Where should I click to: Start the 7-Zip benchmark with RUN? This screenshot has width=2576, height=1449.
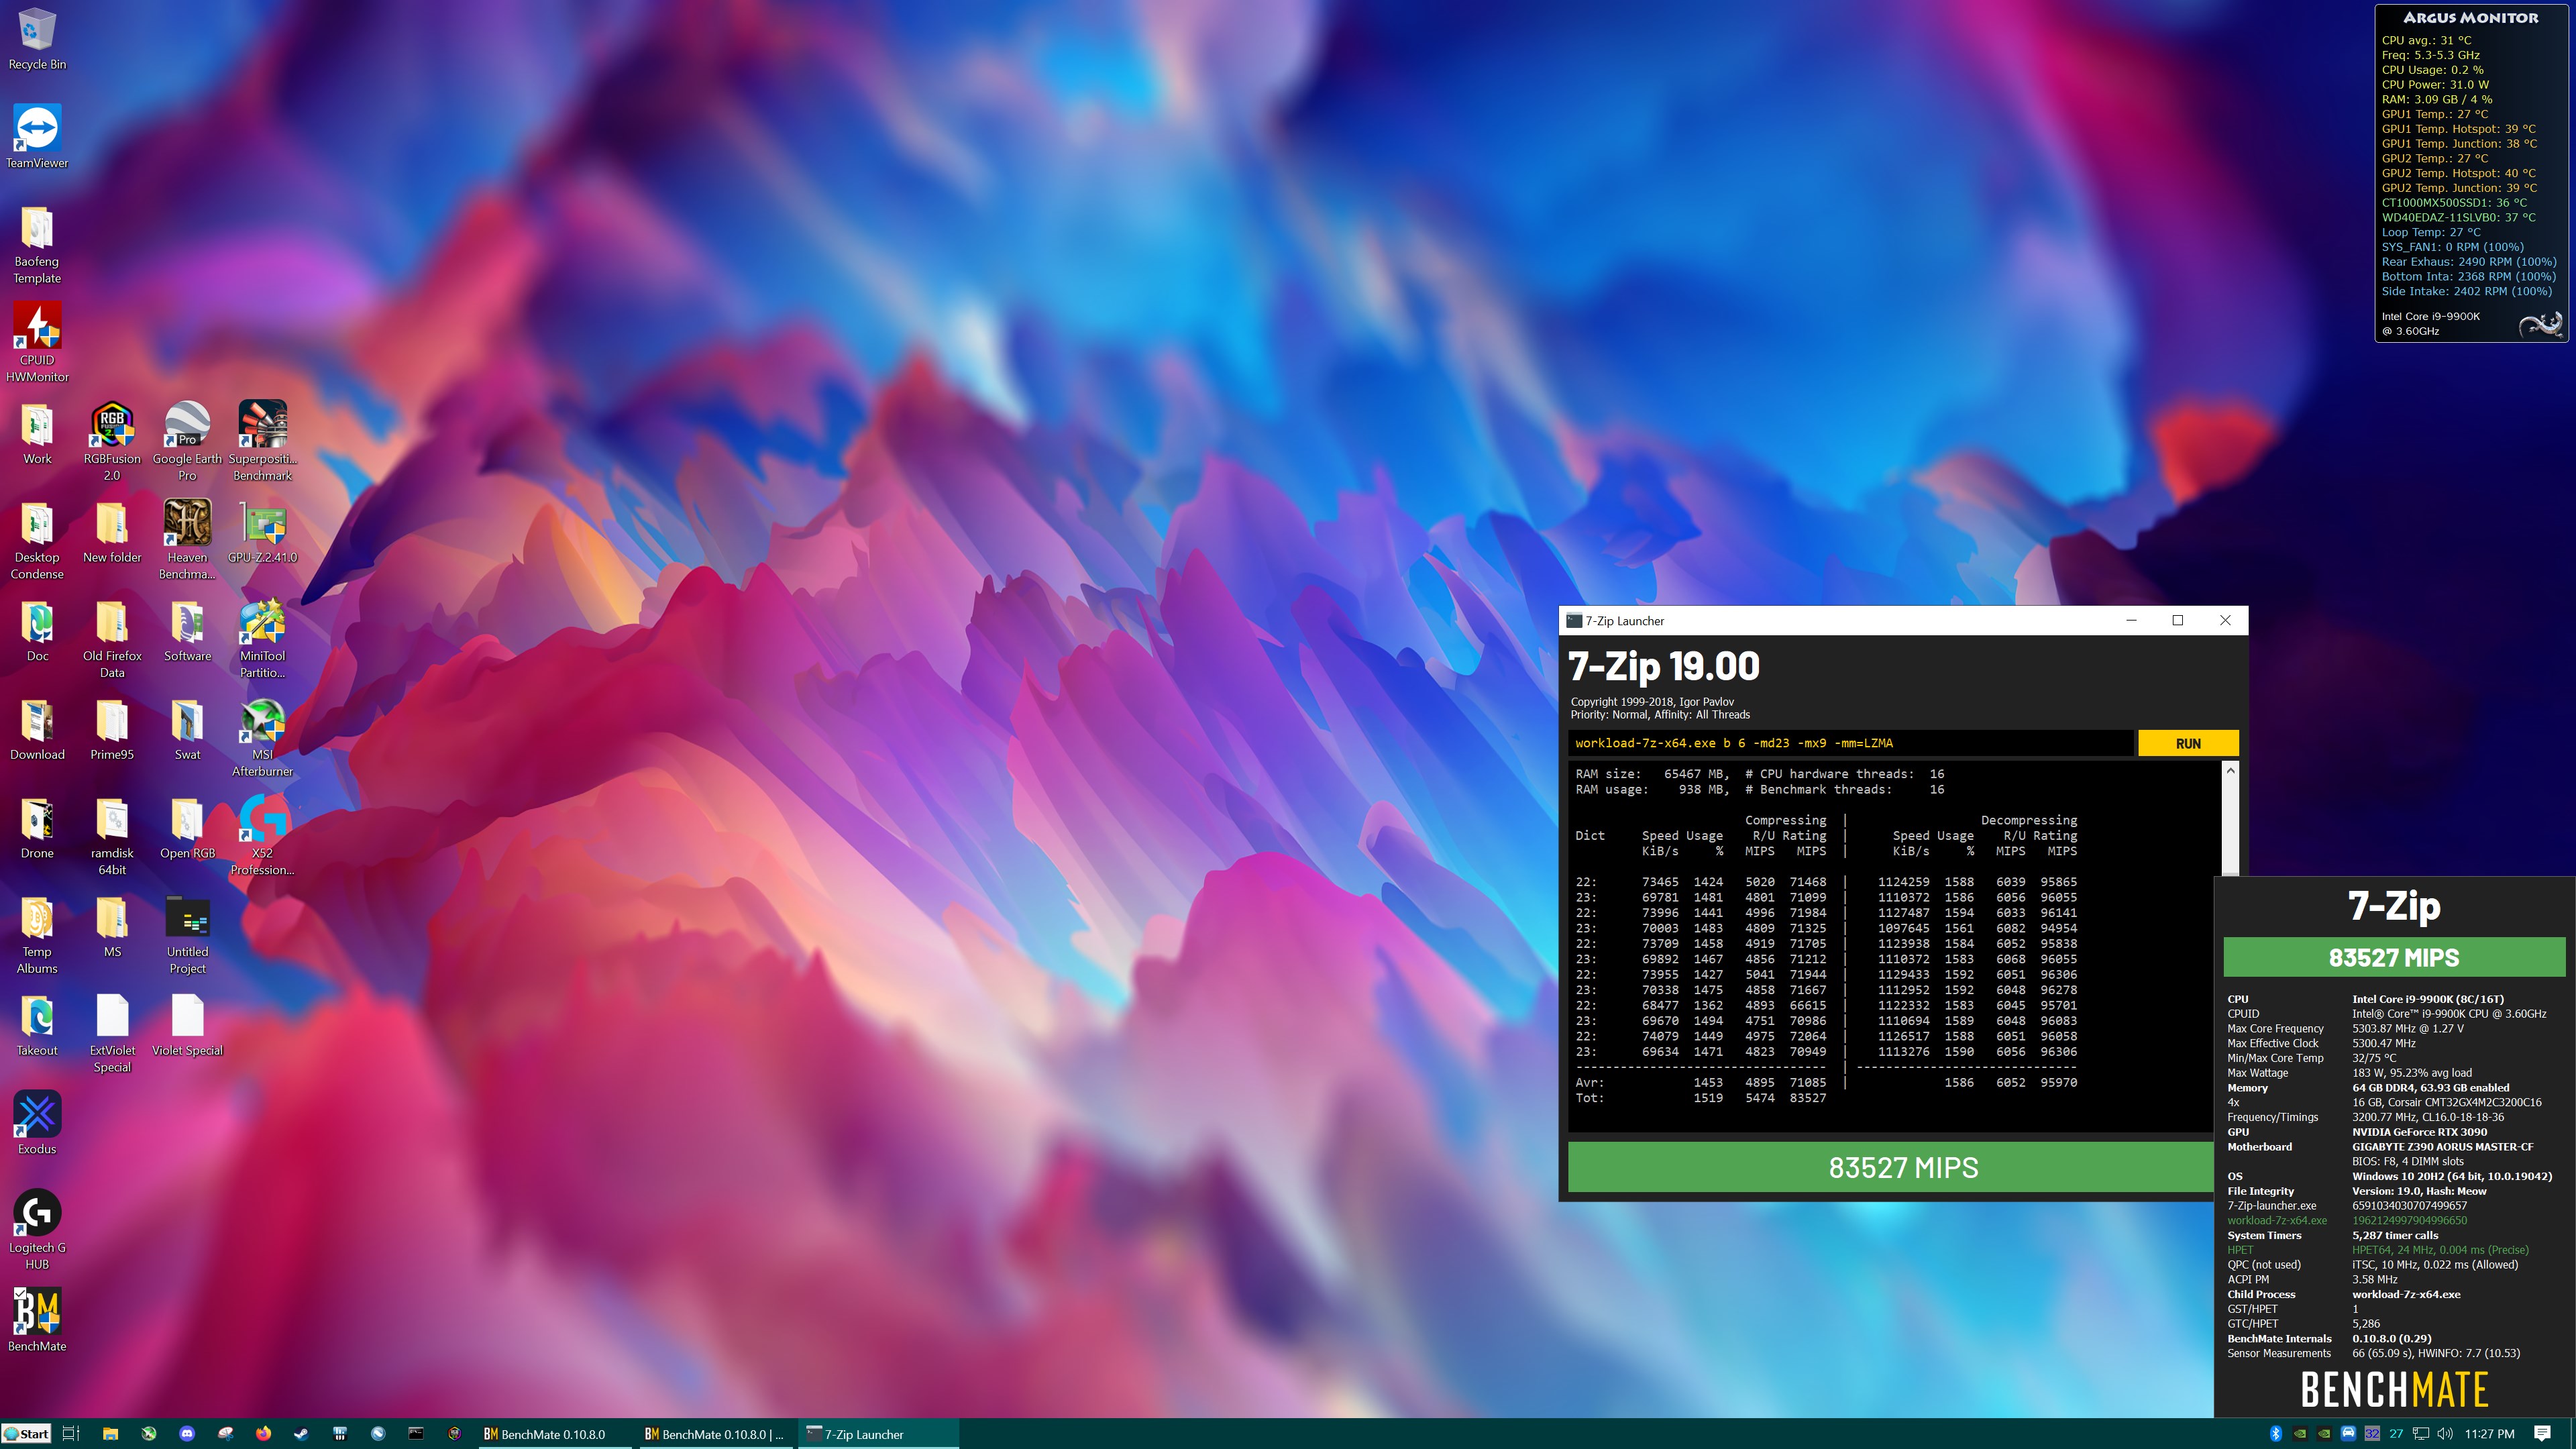2187,743
